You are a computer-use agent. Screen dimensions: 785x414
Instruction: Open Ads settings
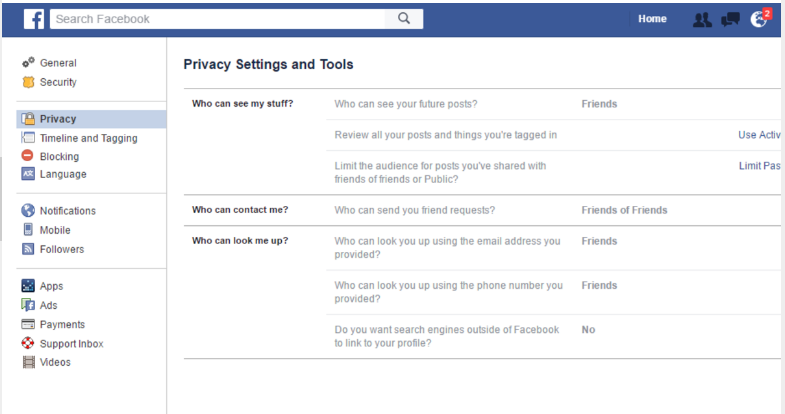(49, 305)
